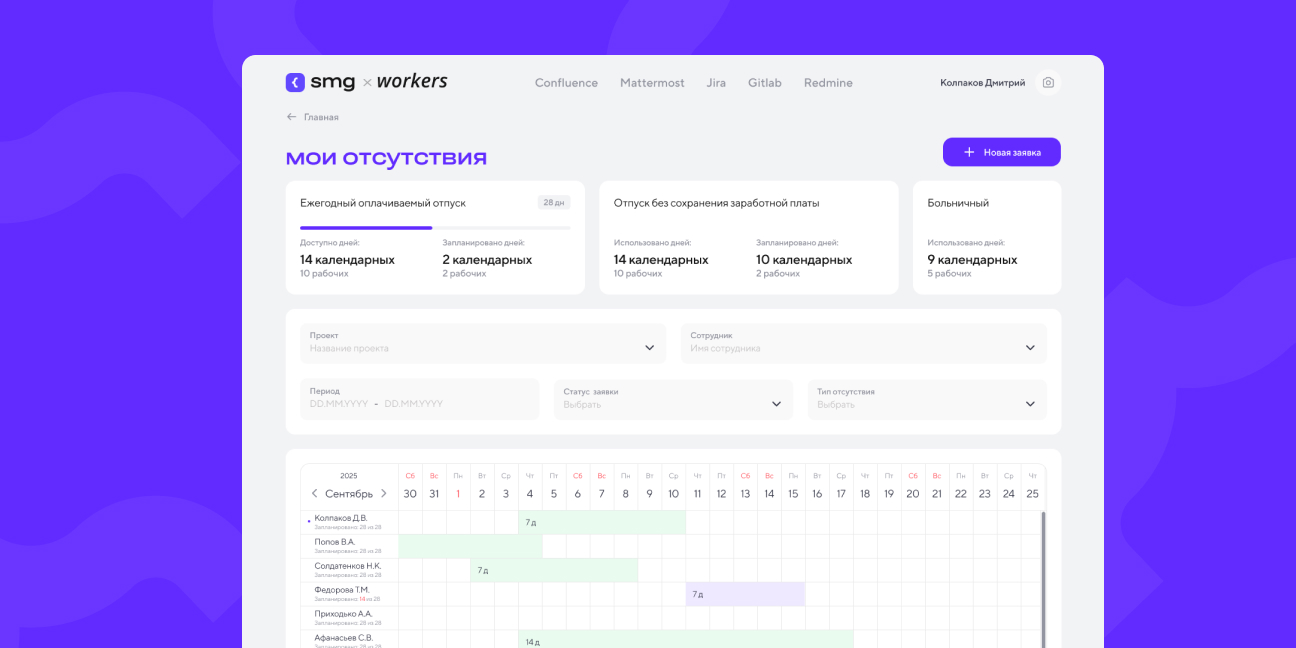Open the Jira link
The image size is (1296, 648).
pyautogui.click(x=716, y=83)
